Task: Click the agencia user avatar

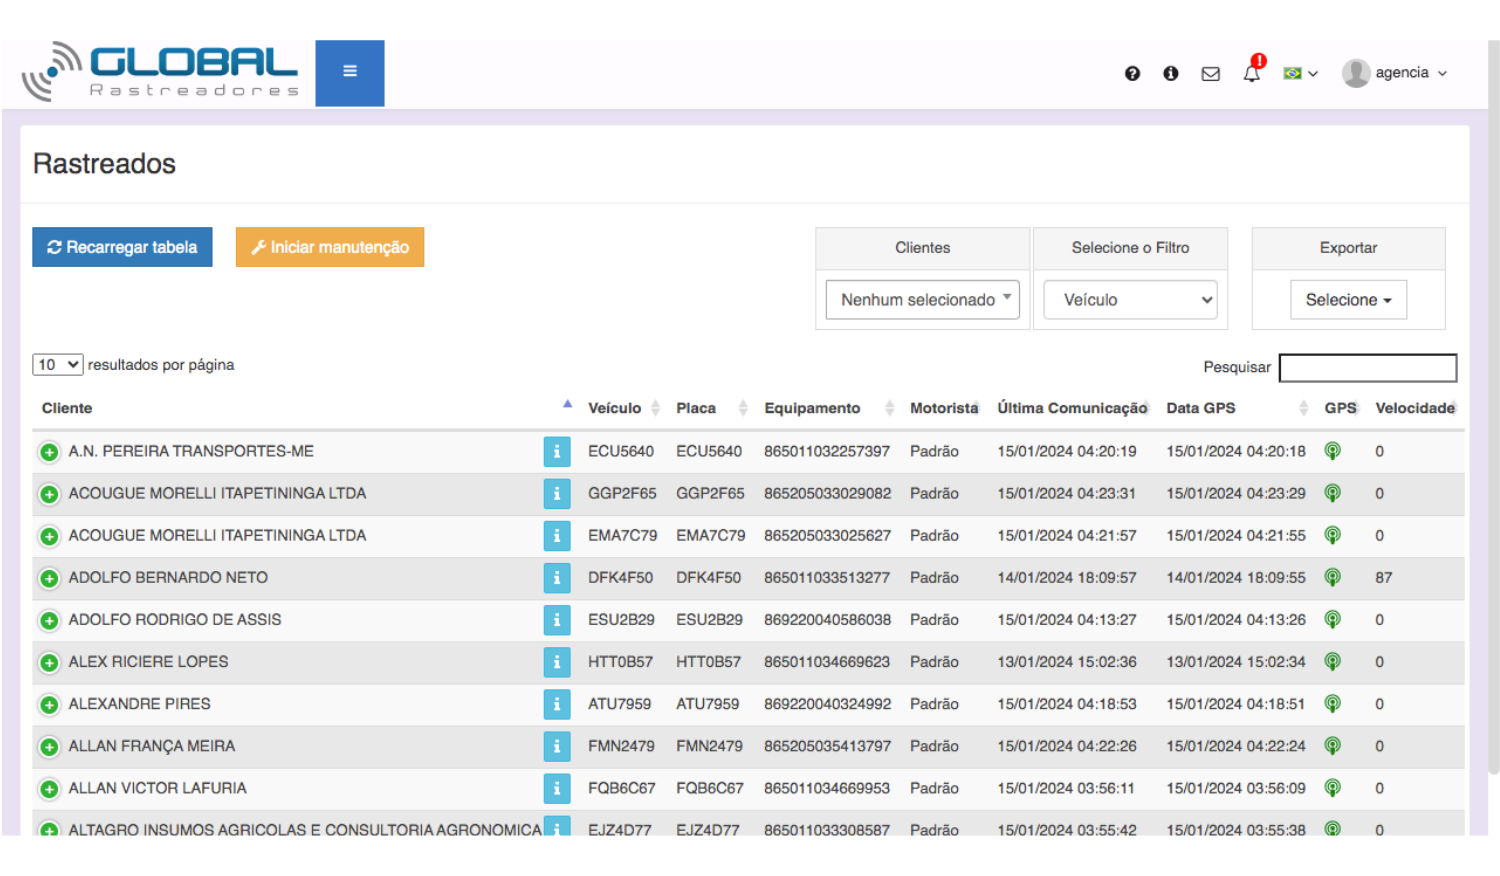Action: pyautogui.click(x=1356, y=73)
